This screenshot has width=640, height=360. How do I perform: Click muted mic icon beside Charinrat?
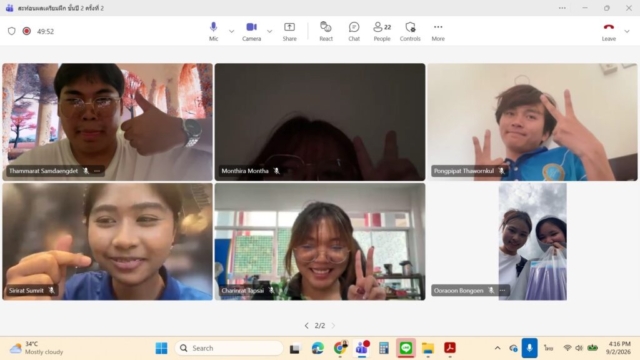coord(271,291)
